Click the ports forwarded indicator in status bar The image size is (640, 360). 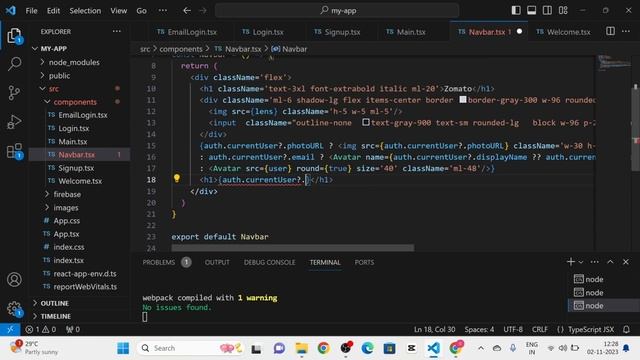click(73, 329)
